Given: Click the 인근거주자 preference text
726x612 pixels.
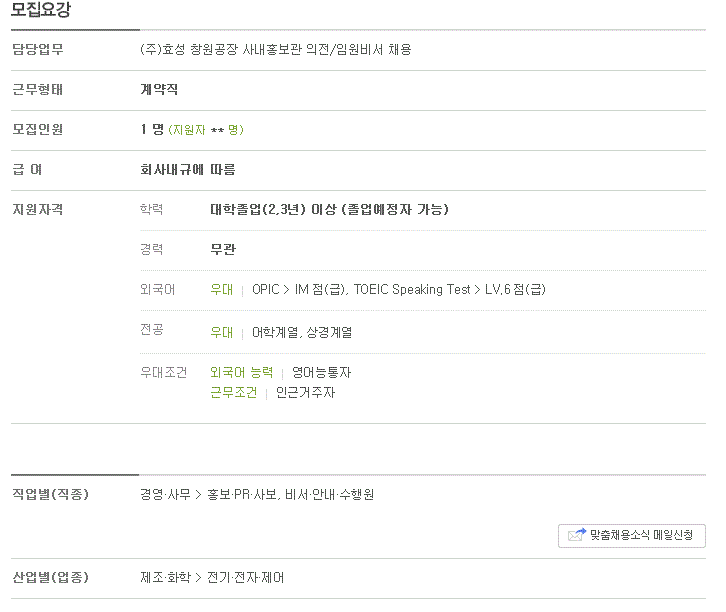Looking at the screenshot, I should pos(306,393).
